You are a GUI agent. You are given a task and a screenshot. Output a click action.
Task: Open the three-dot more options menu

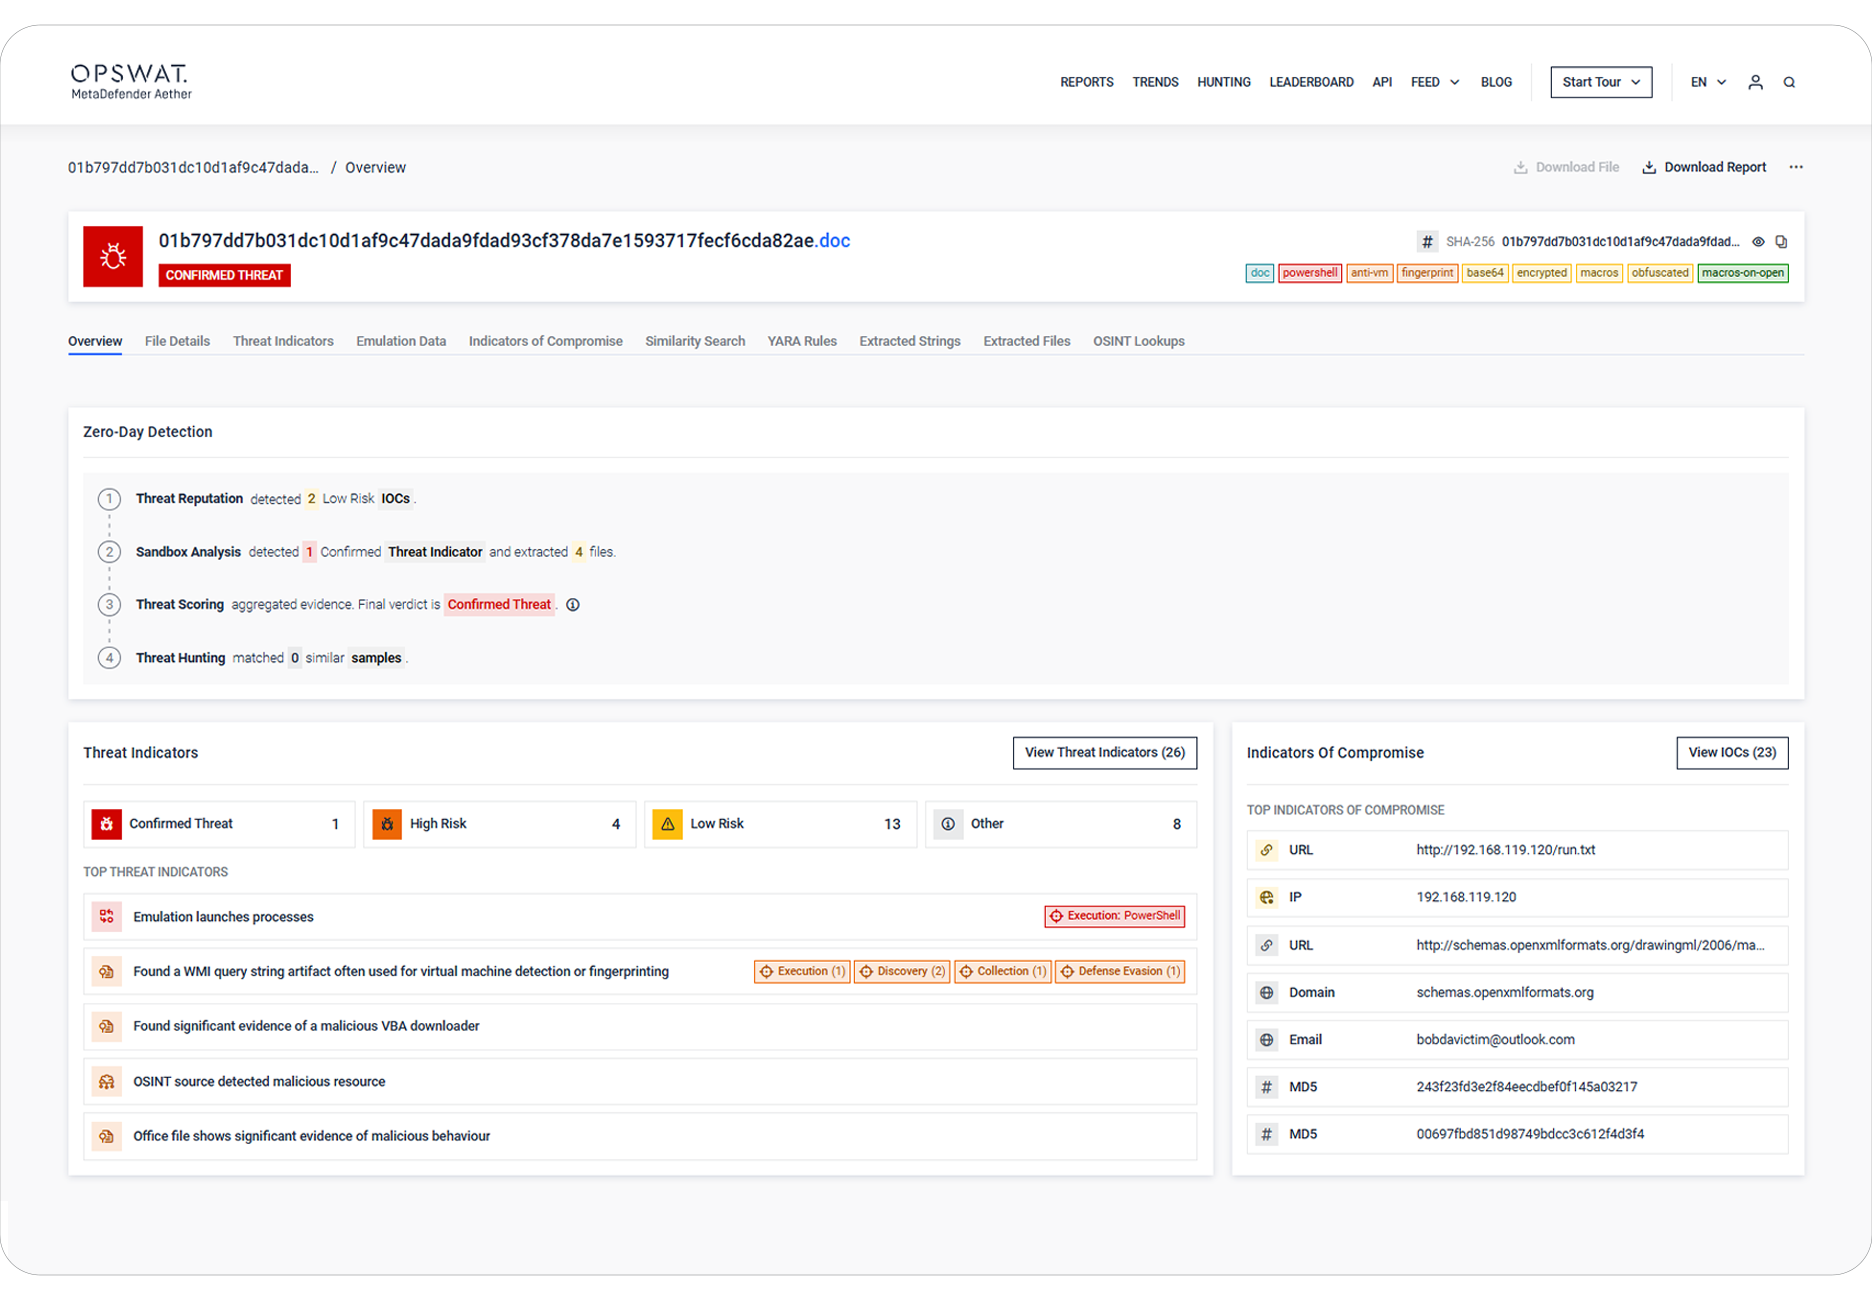[1796, 167]
